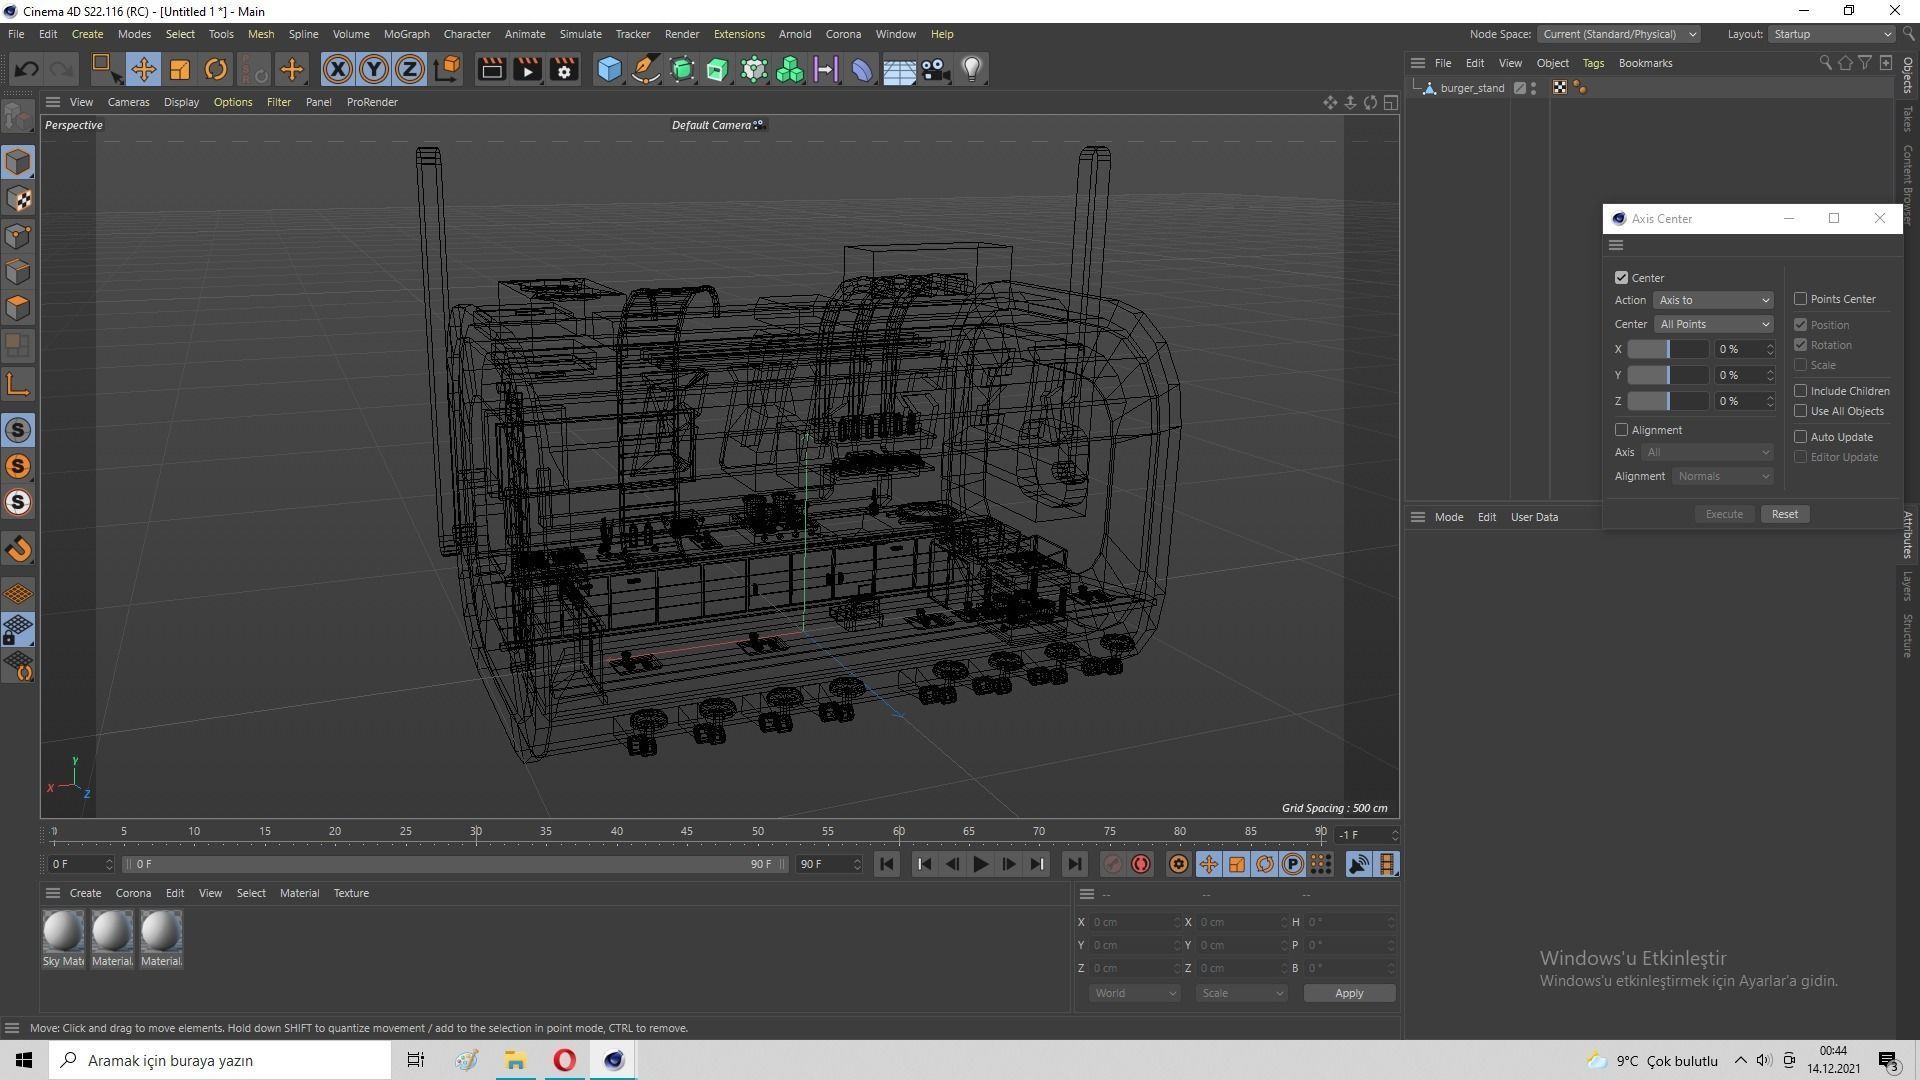Click frame 60 on the timeline
The image size is (1920, 1080).
coord(899,831)
